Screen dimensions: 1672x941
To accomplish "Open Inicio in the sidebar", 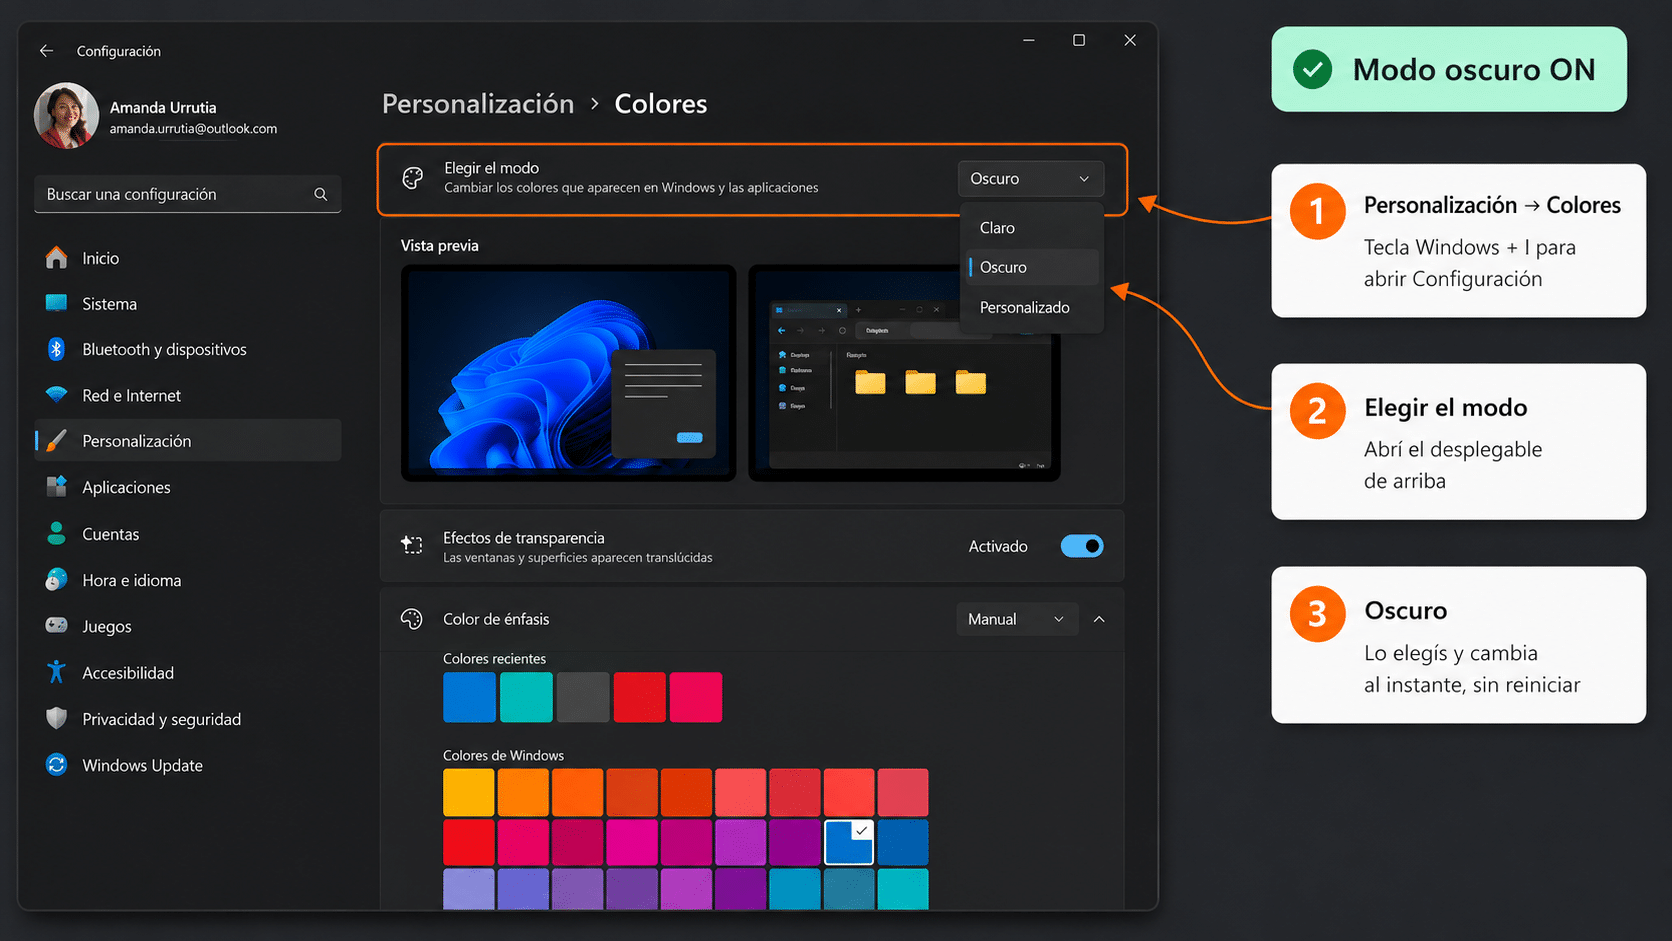I will (188, 258).
